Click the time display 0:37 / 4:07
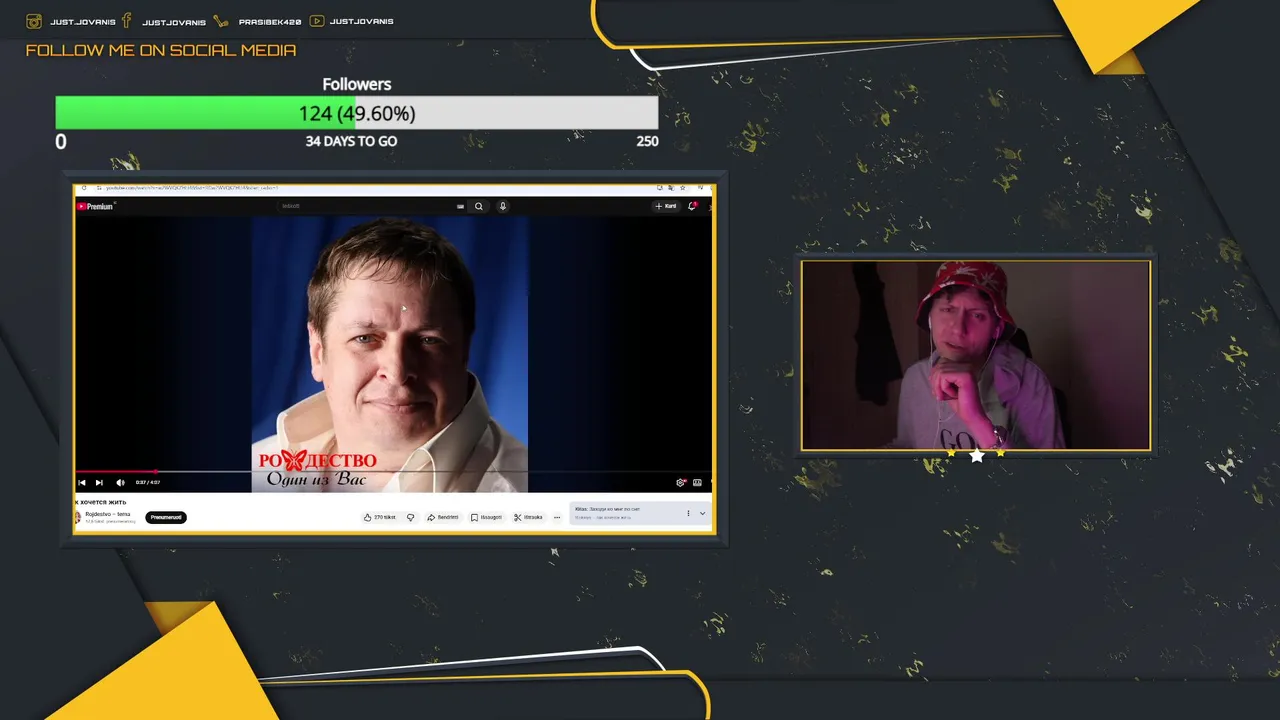The image size is (1280, 720). 148,482
